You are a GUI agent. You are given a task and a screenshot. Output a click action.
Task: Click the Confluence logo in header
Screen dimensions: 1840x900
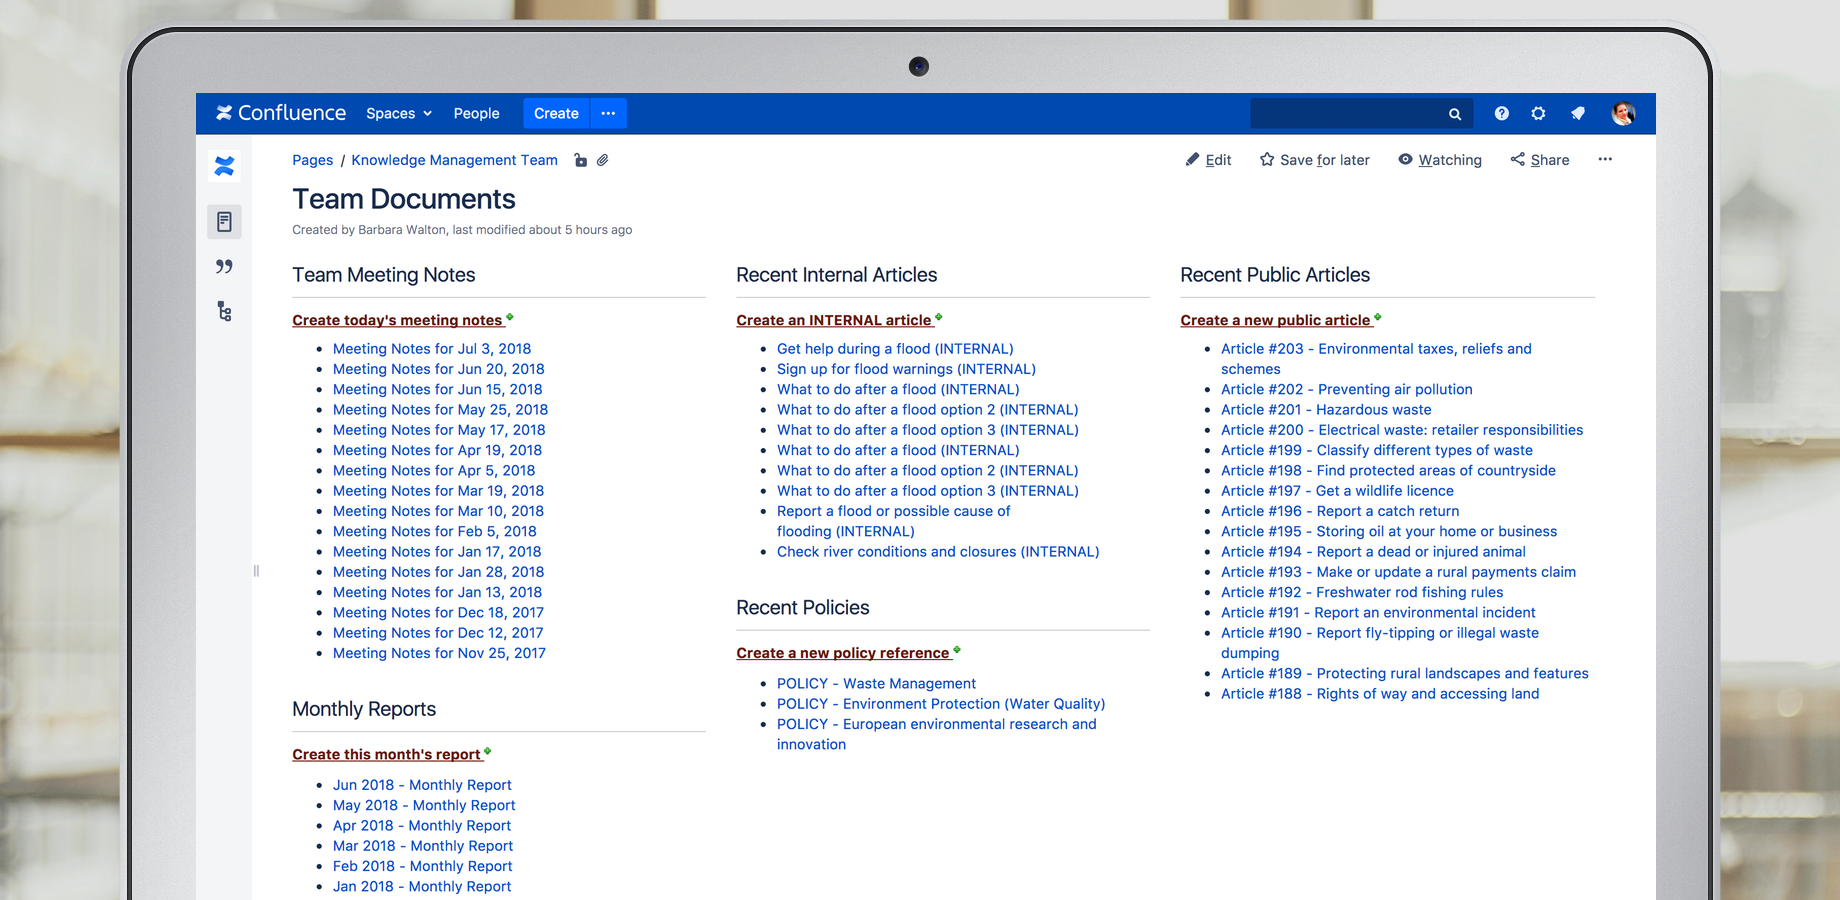[x=281, y=113]
